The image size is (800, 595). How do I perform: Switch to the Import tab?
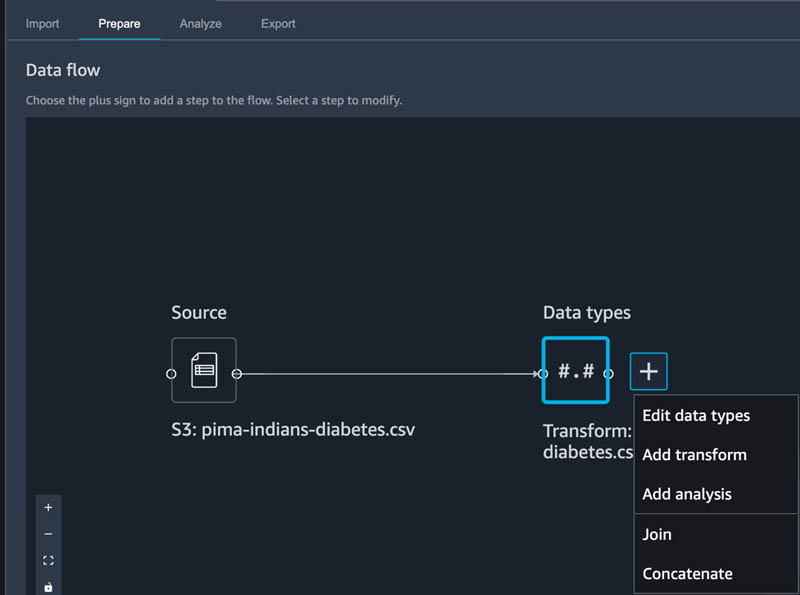click(42, 24)
